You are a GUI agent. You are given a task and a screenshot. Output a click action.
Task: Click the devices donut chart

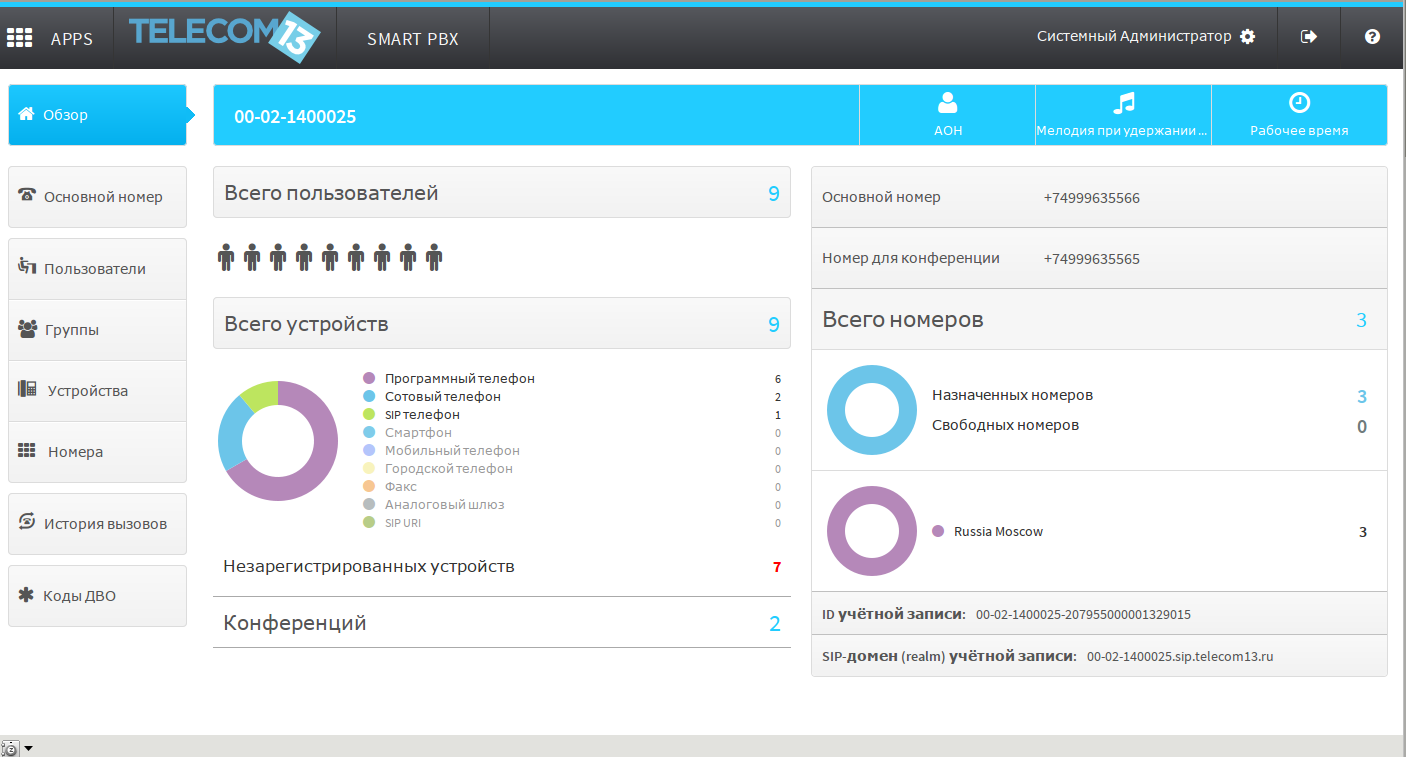click(x=278, y=441)
